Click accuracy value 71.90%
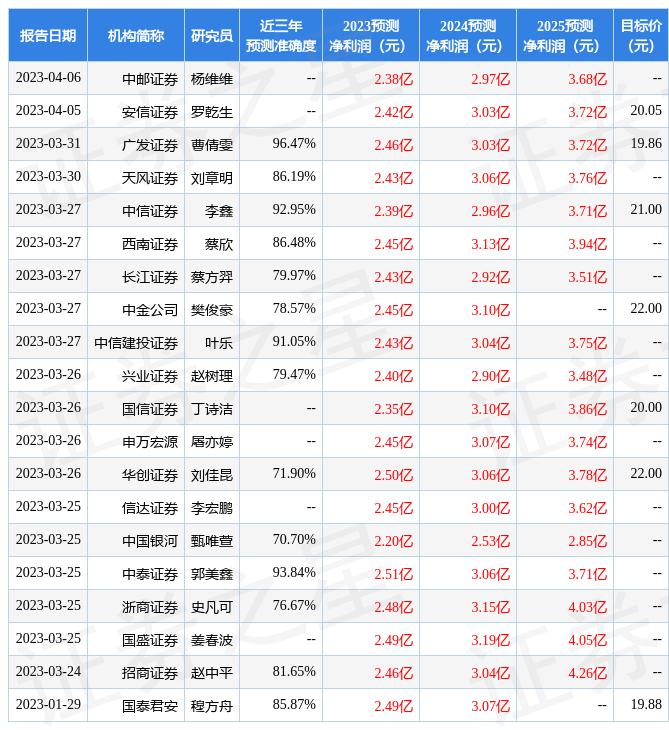669x730 pixels. tap(294, 473)
